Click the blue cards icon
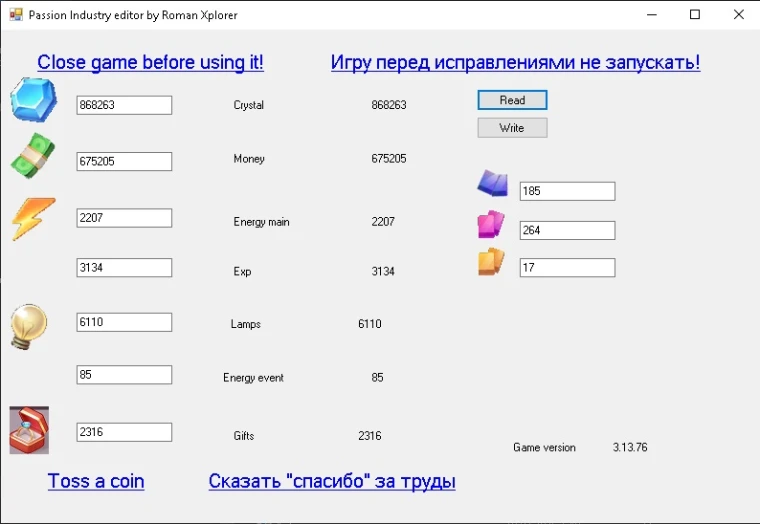 point(492,184)
